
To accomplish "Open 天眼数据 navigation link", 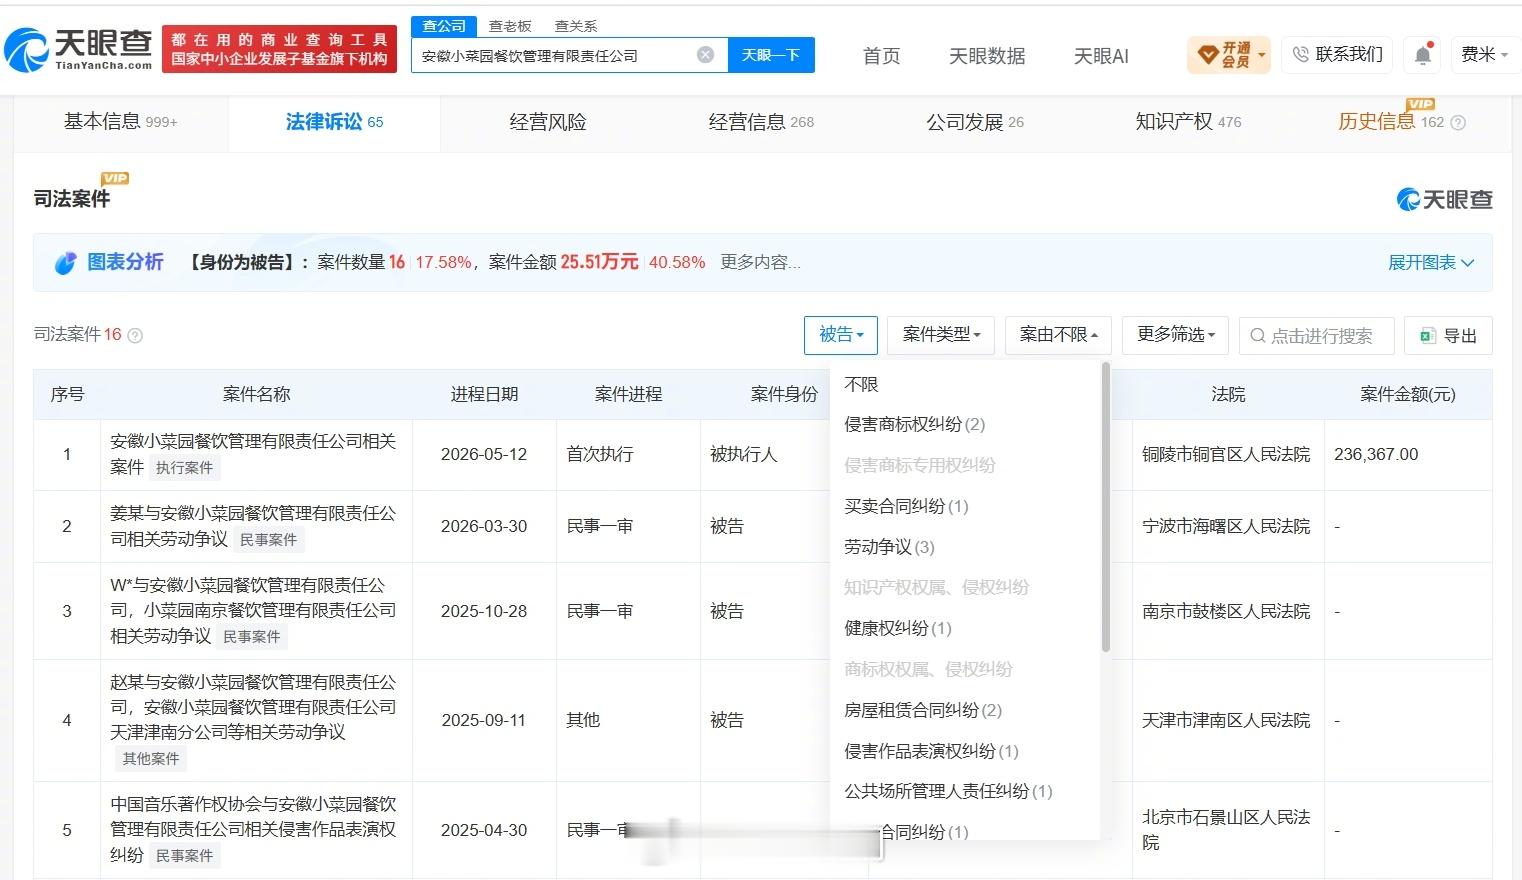I will [987, 56].
